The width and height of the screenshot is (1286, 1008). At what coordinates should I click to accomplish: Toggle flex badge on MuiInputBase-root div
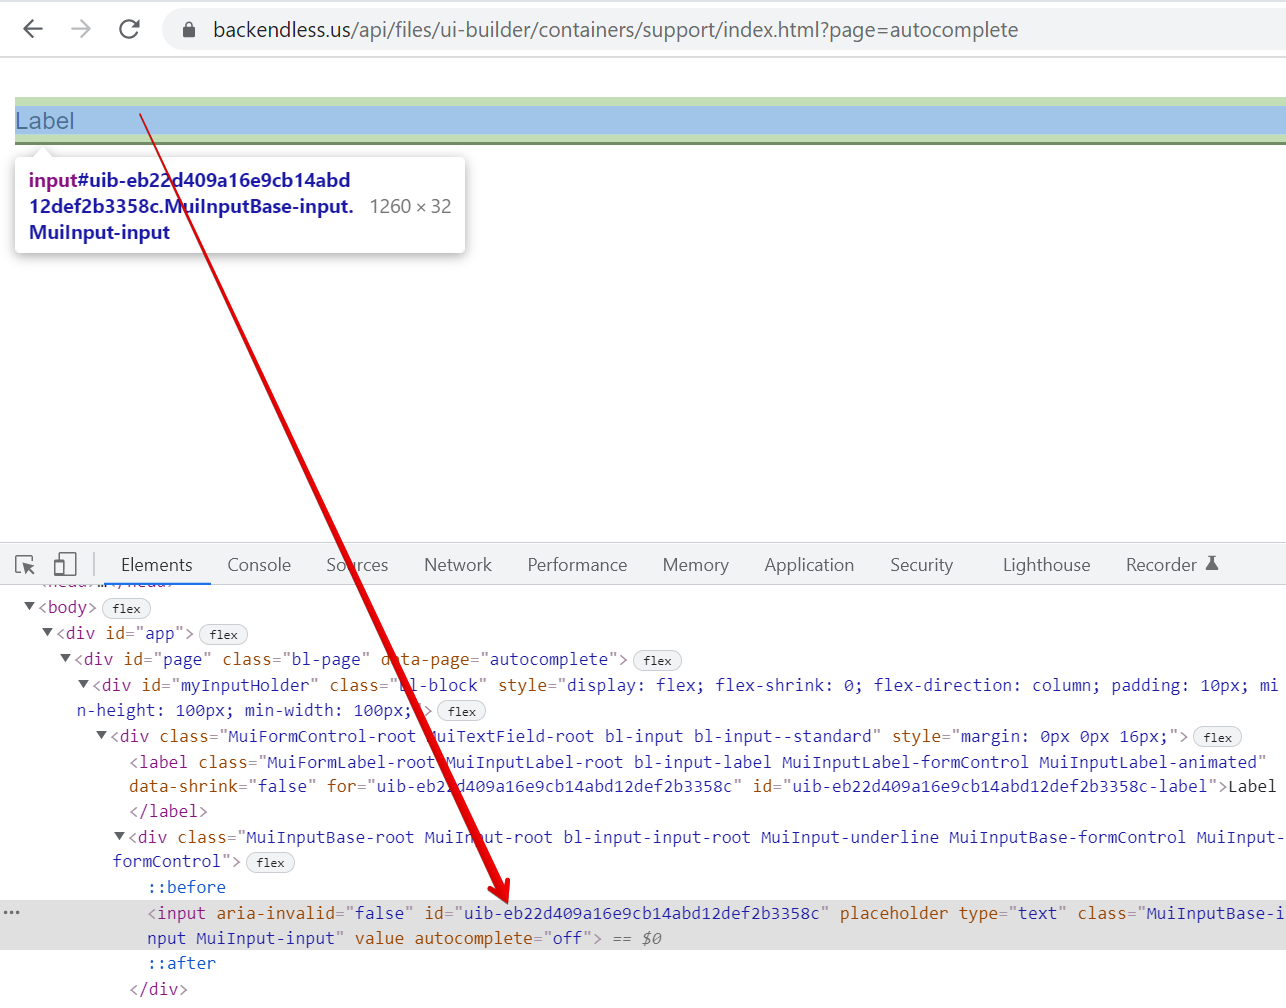(x=270, y=862)
